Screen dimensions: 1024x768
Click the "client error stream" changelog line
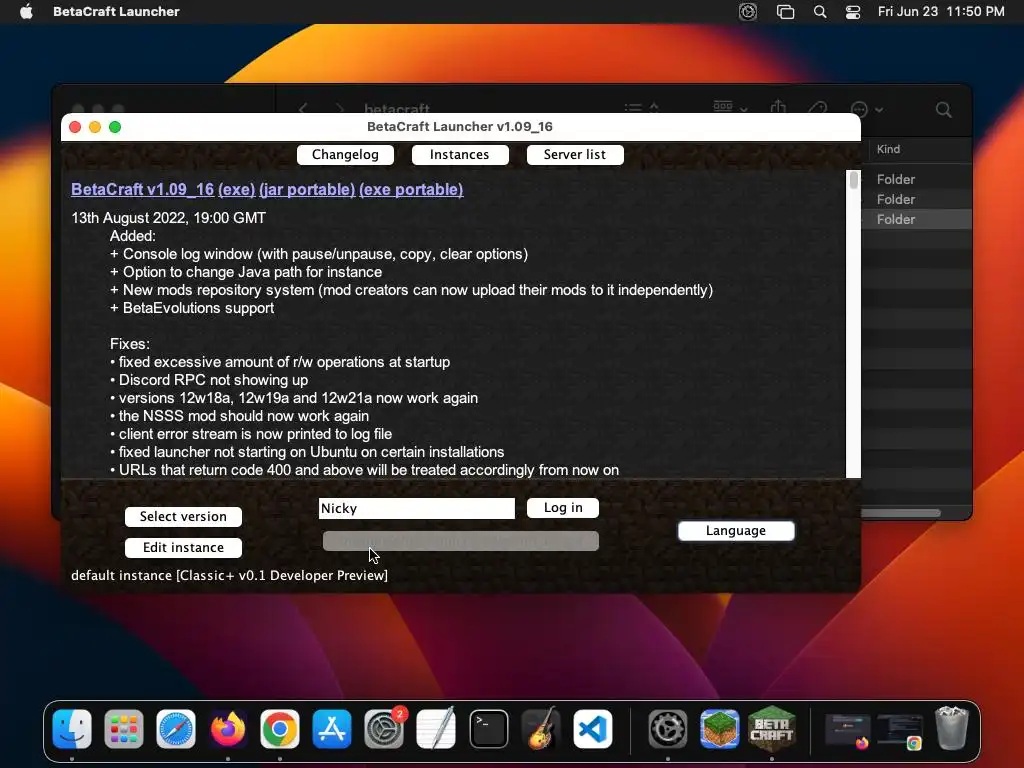tap(251, 434)
